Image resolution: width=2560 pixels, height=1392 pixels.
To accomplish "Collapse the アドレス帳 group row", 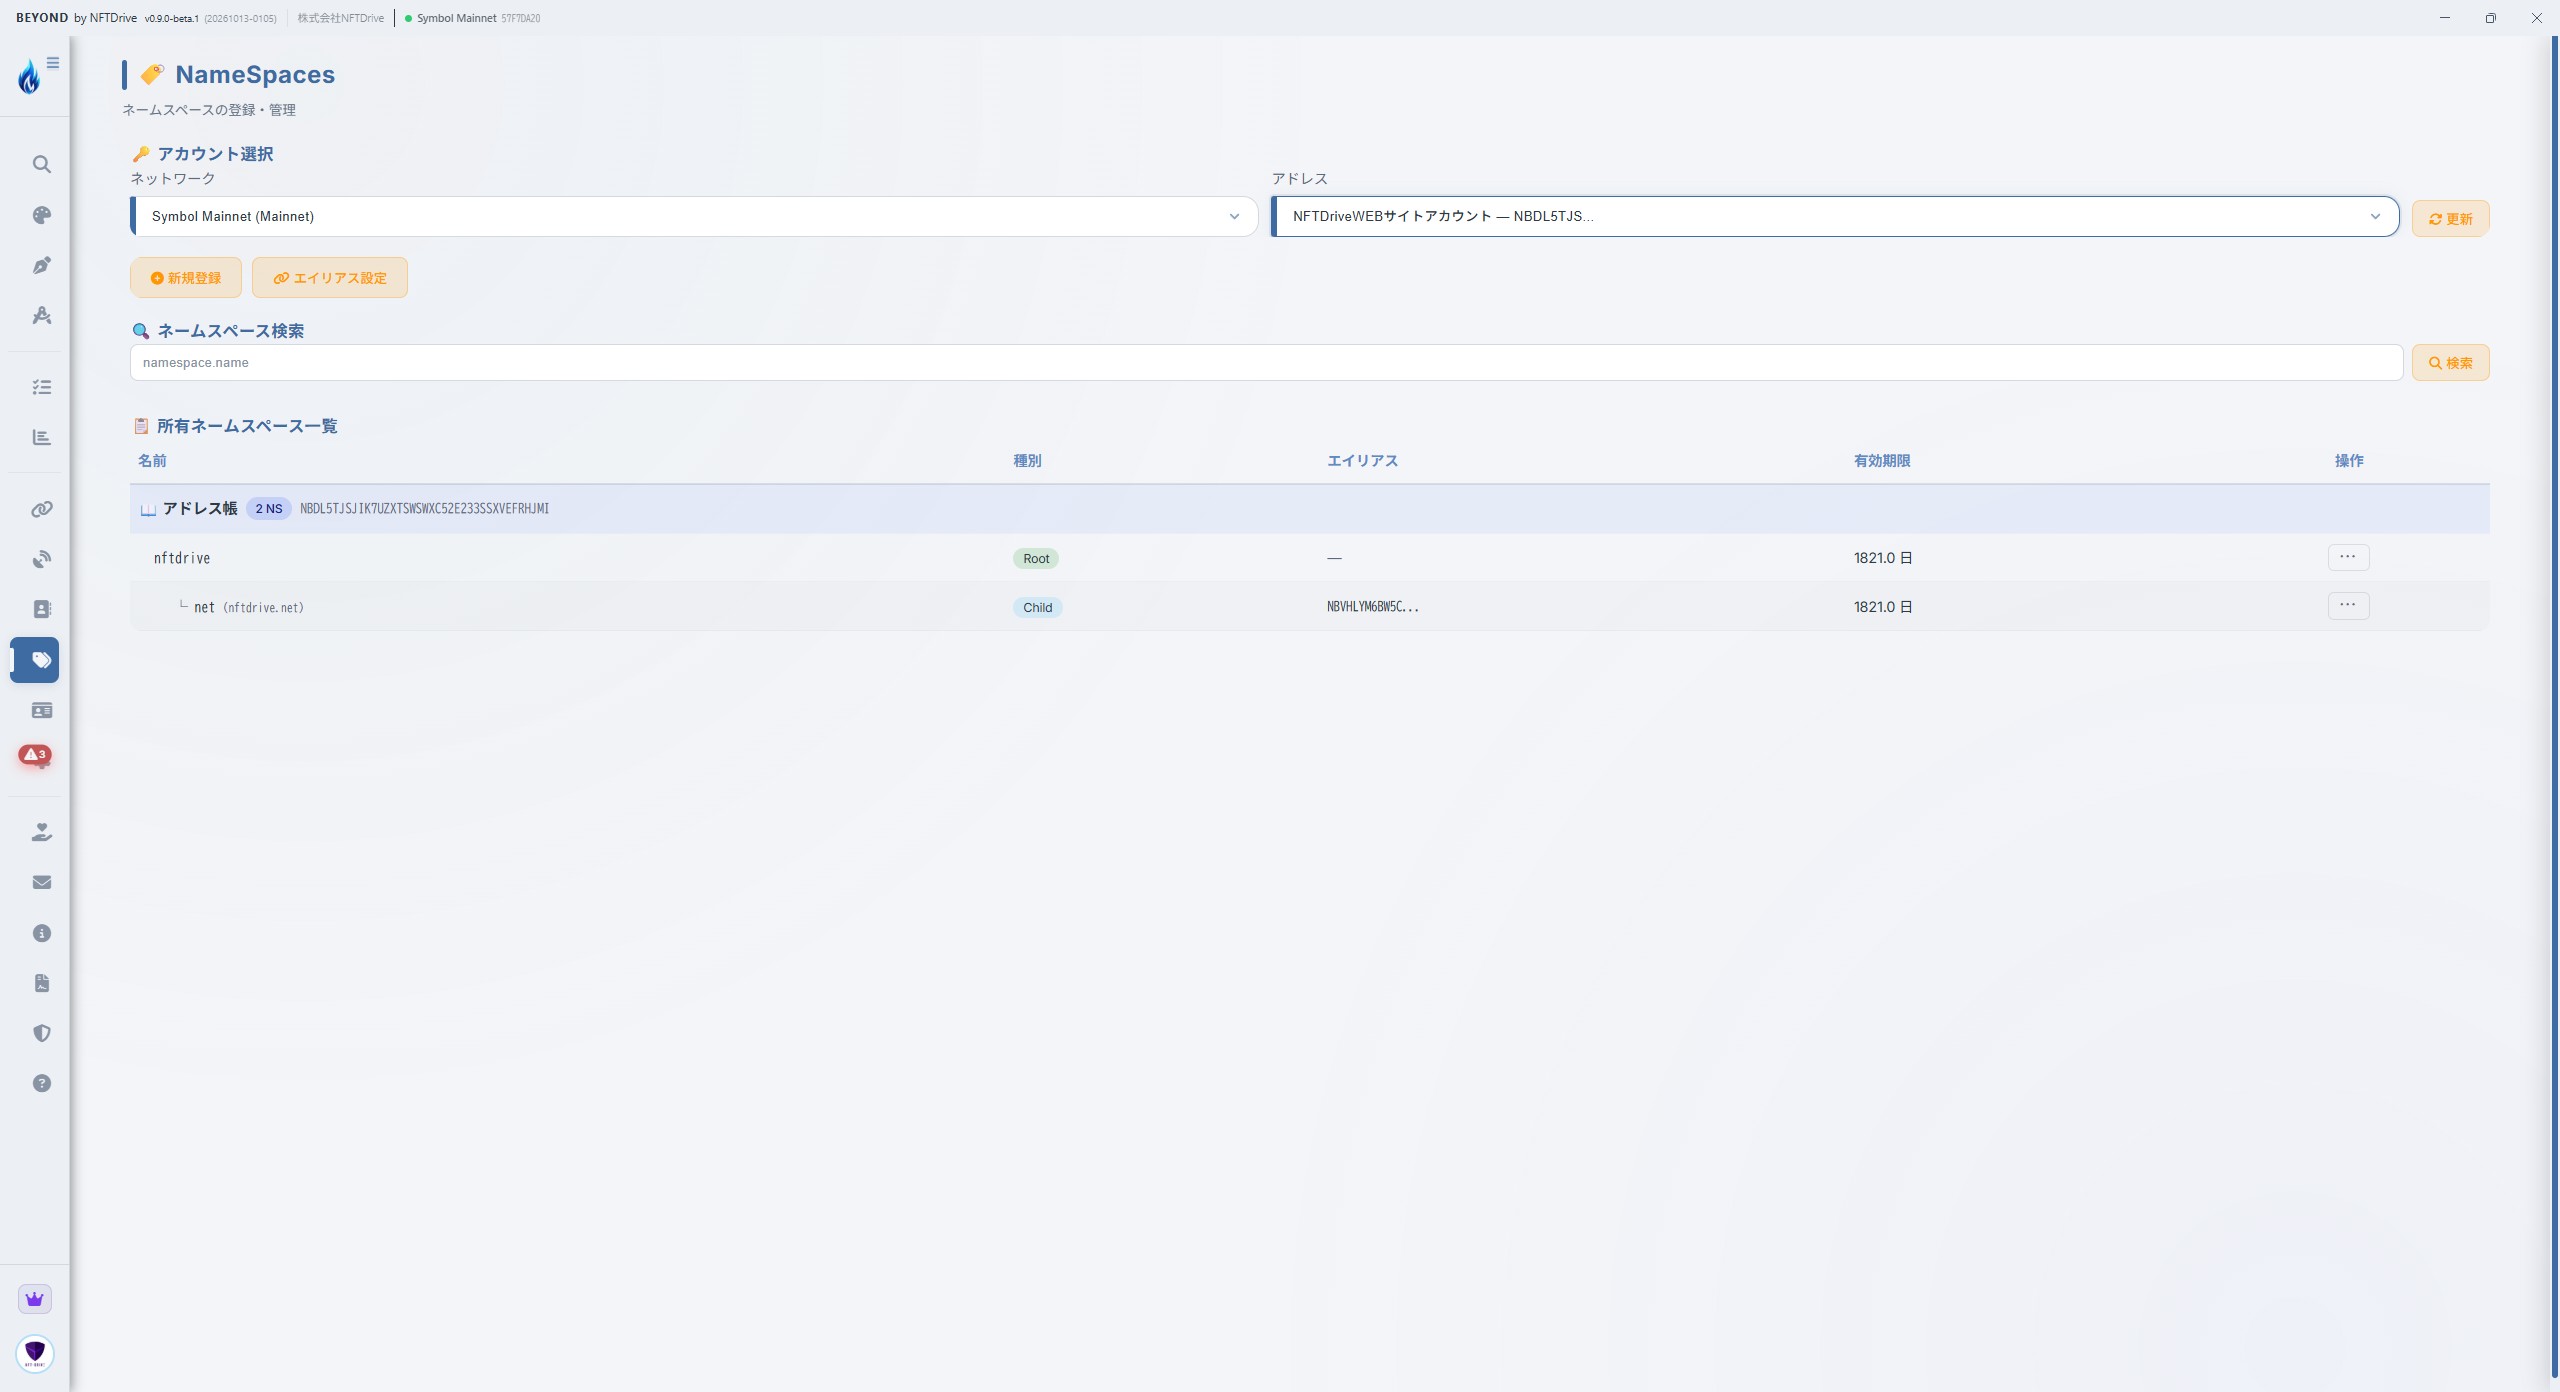I will click(x=1310, y=509).
